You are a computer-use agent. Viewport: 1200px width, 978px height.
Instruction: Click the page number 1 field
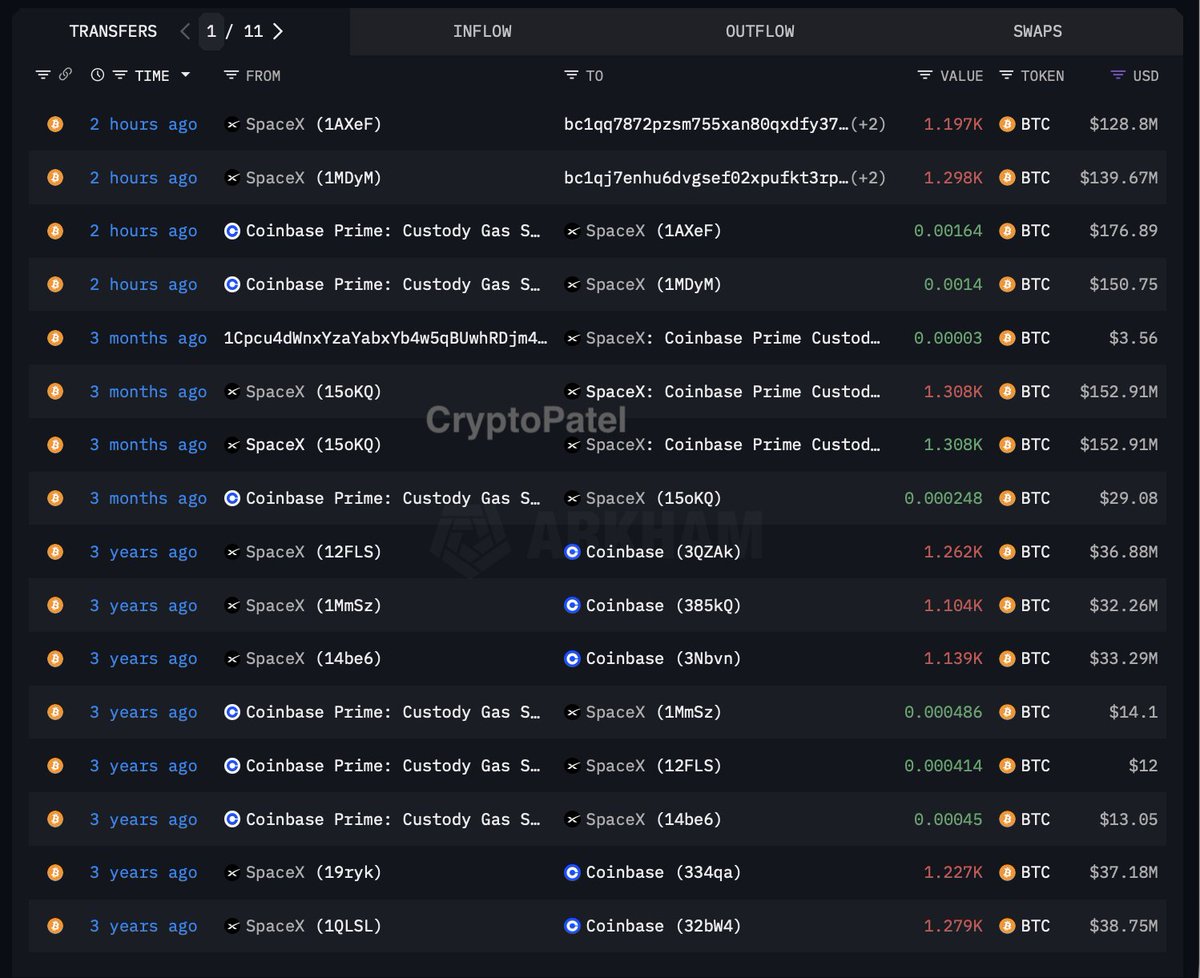point(211,31)
